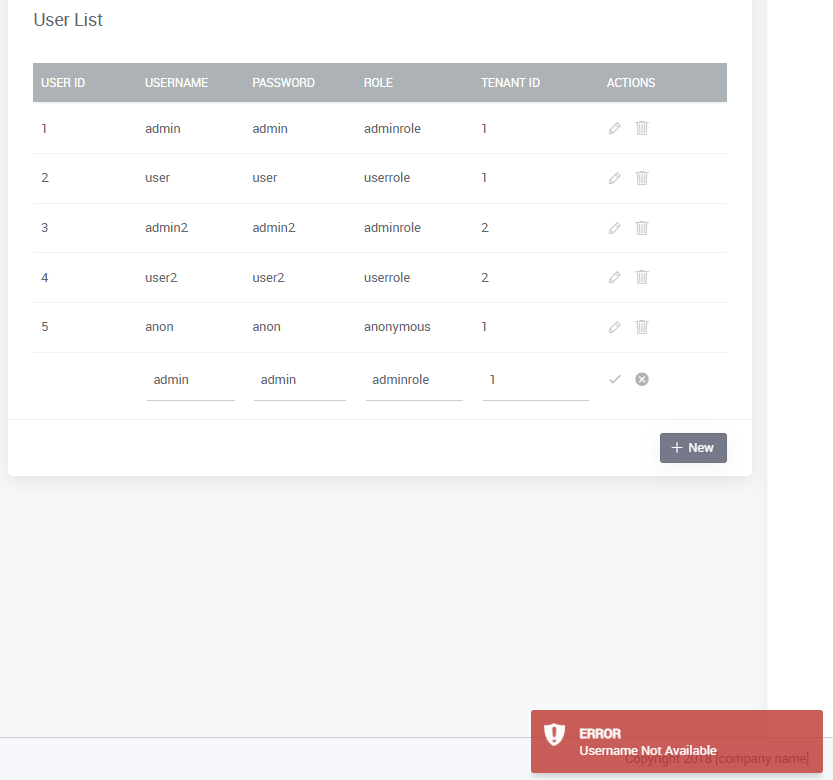The image size is (833, 780).
Task: Delete the admin2 user row
Action: click(x=641, y=227)
